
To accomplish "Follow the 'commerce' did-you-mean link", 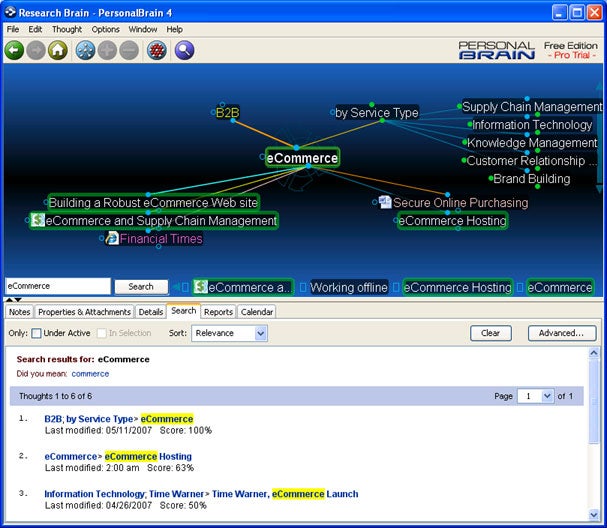I will (90, 374).
